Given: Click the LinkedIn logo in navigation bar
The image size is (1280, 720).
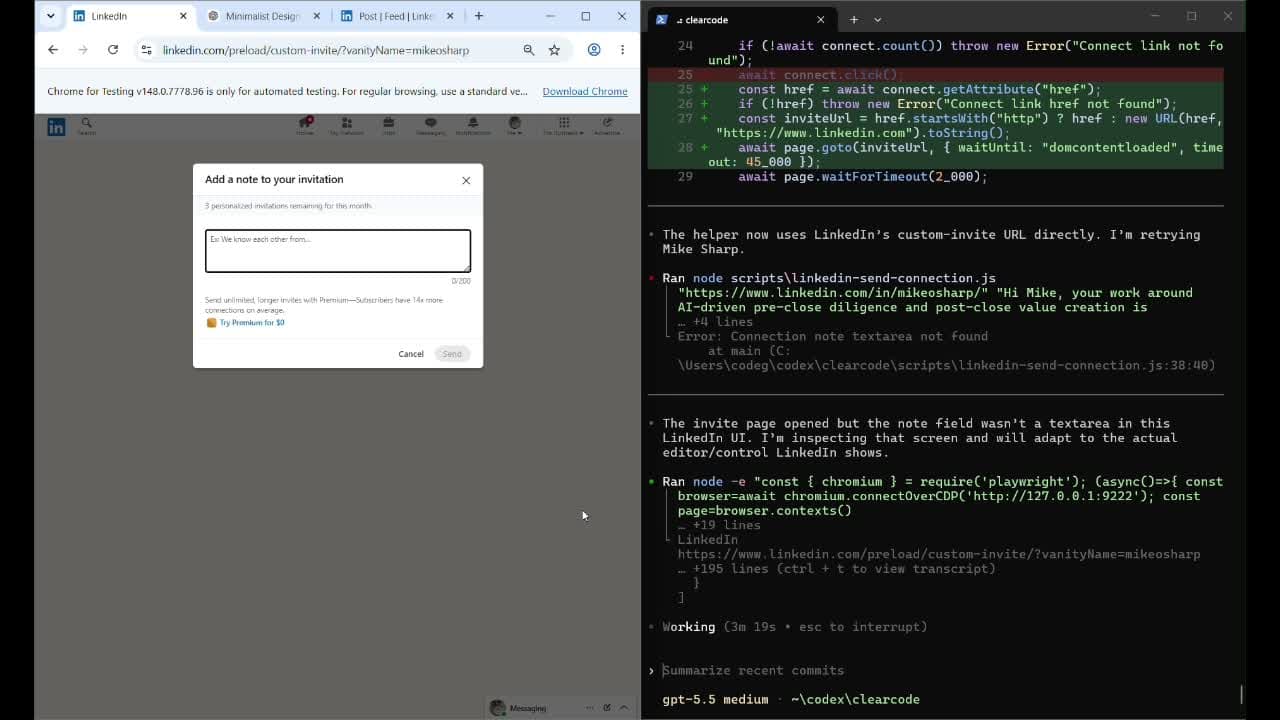Looking at the screenshot, I should (56, 126).
